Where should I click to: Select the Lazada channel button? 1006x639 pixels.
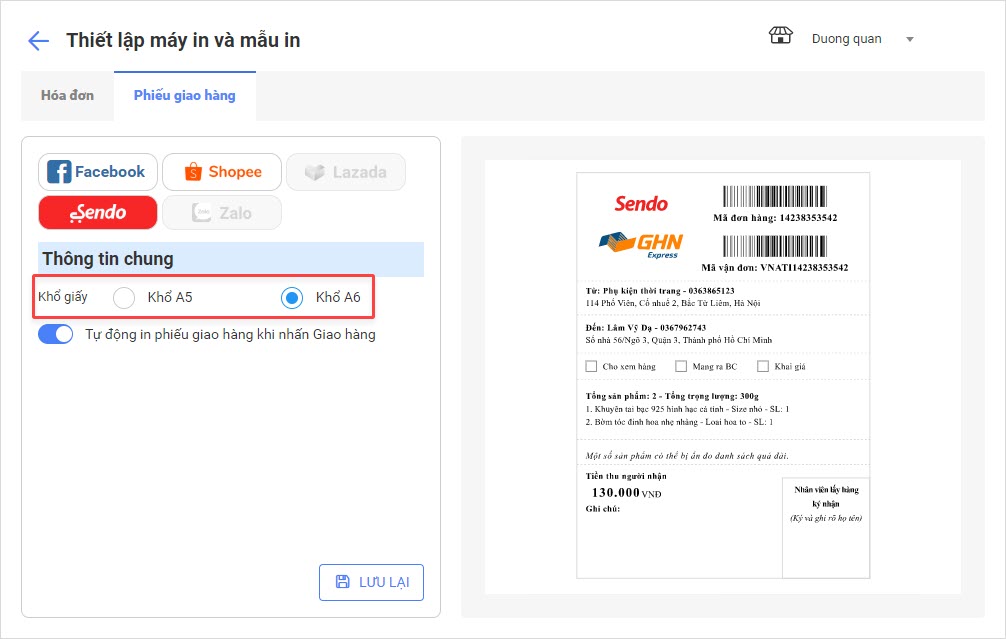pos(345,172)
